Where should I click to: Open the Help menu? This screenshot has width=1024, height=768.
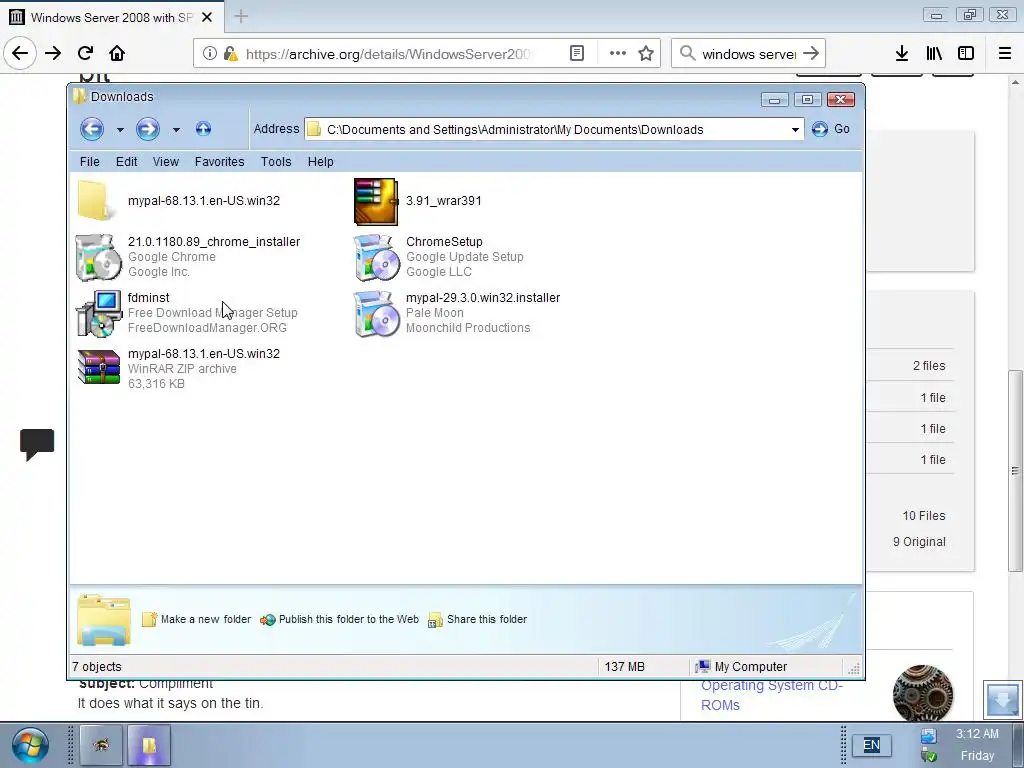coord(321,162)
